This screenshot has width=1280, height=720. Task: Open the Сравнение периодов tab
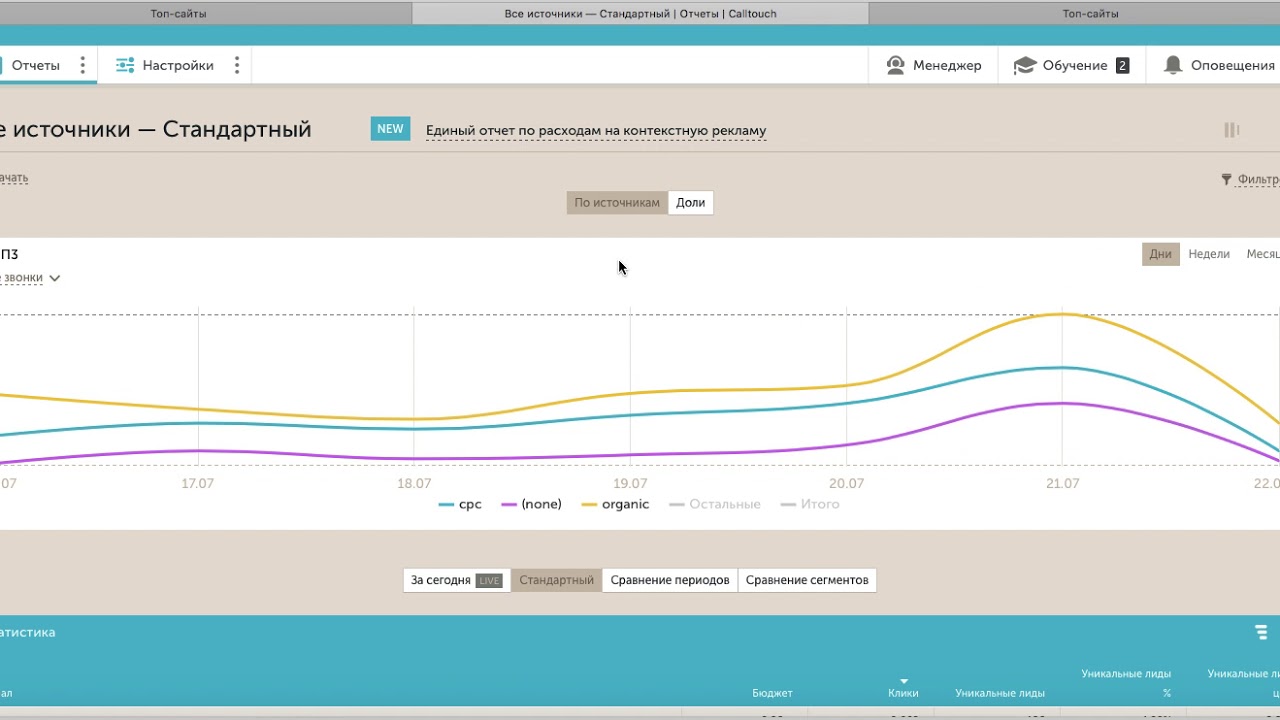coord(670,580)
